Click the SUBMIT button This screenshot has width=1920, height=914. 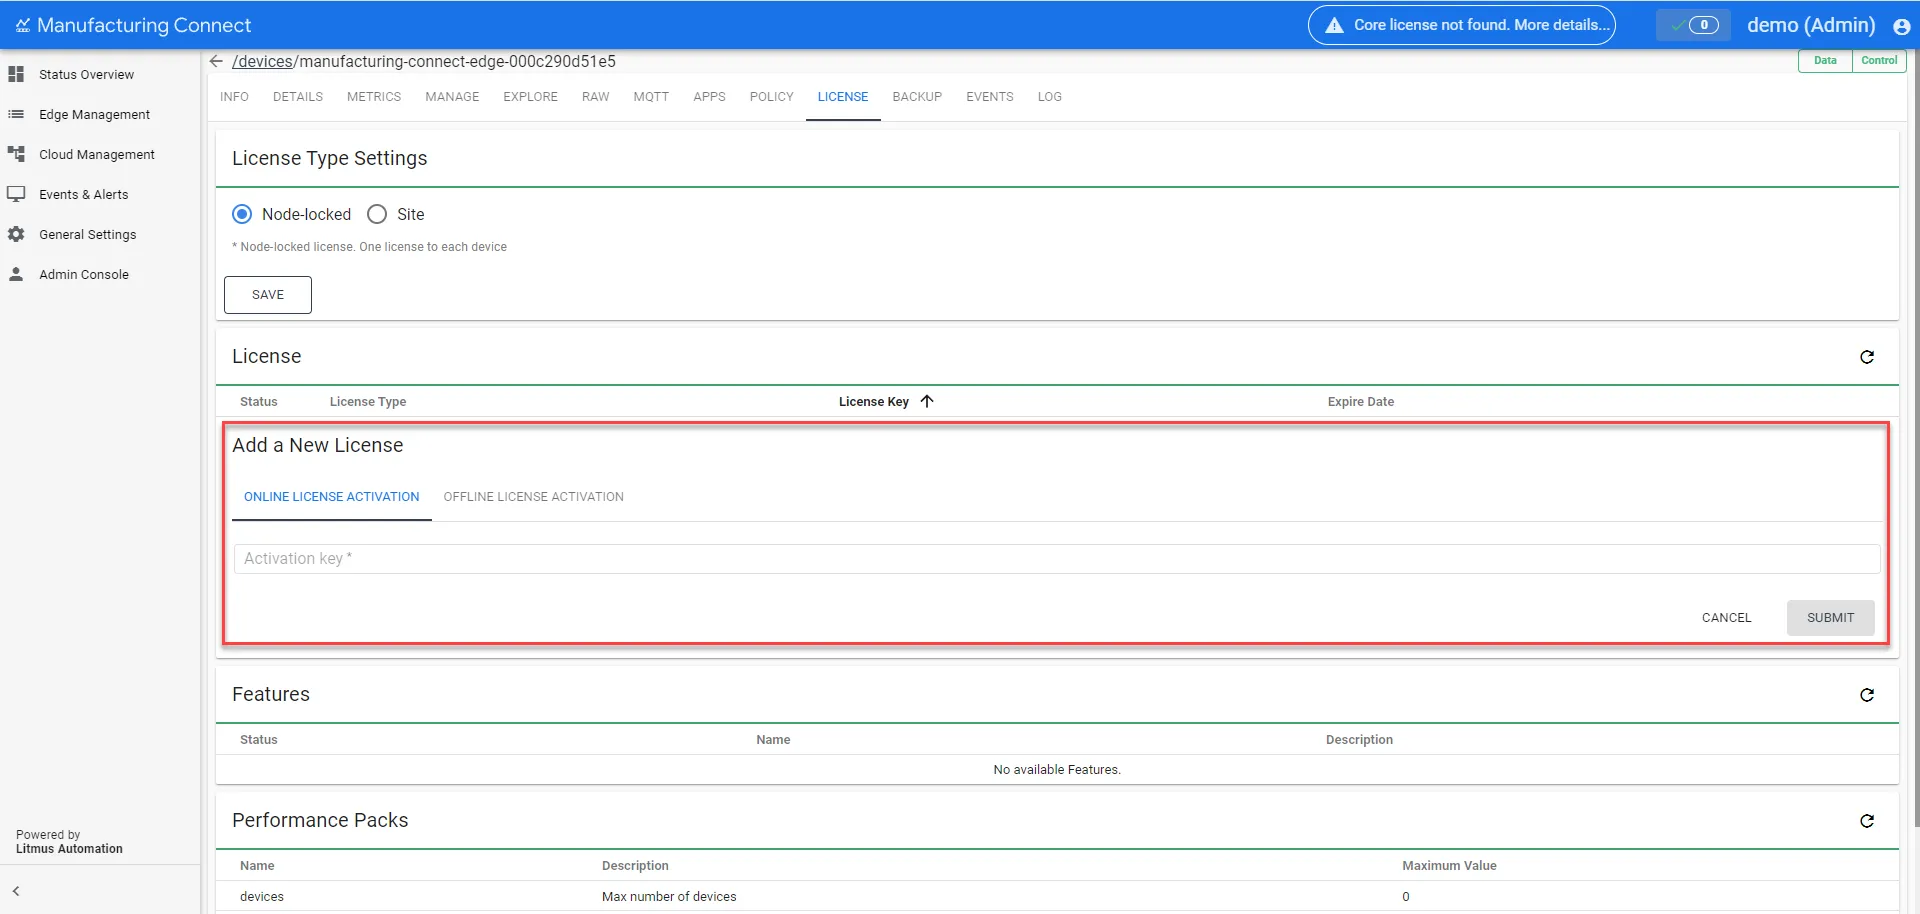pos(1830,618)
